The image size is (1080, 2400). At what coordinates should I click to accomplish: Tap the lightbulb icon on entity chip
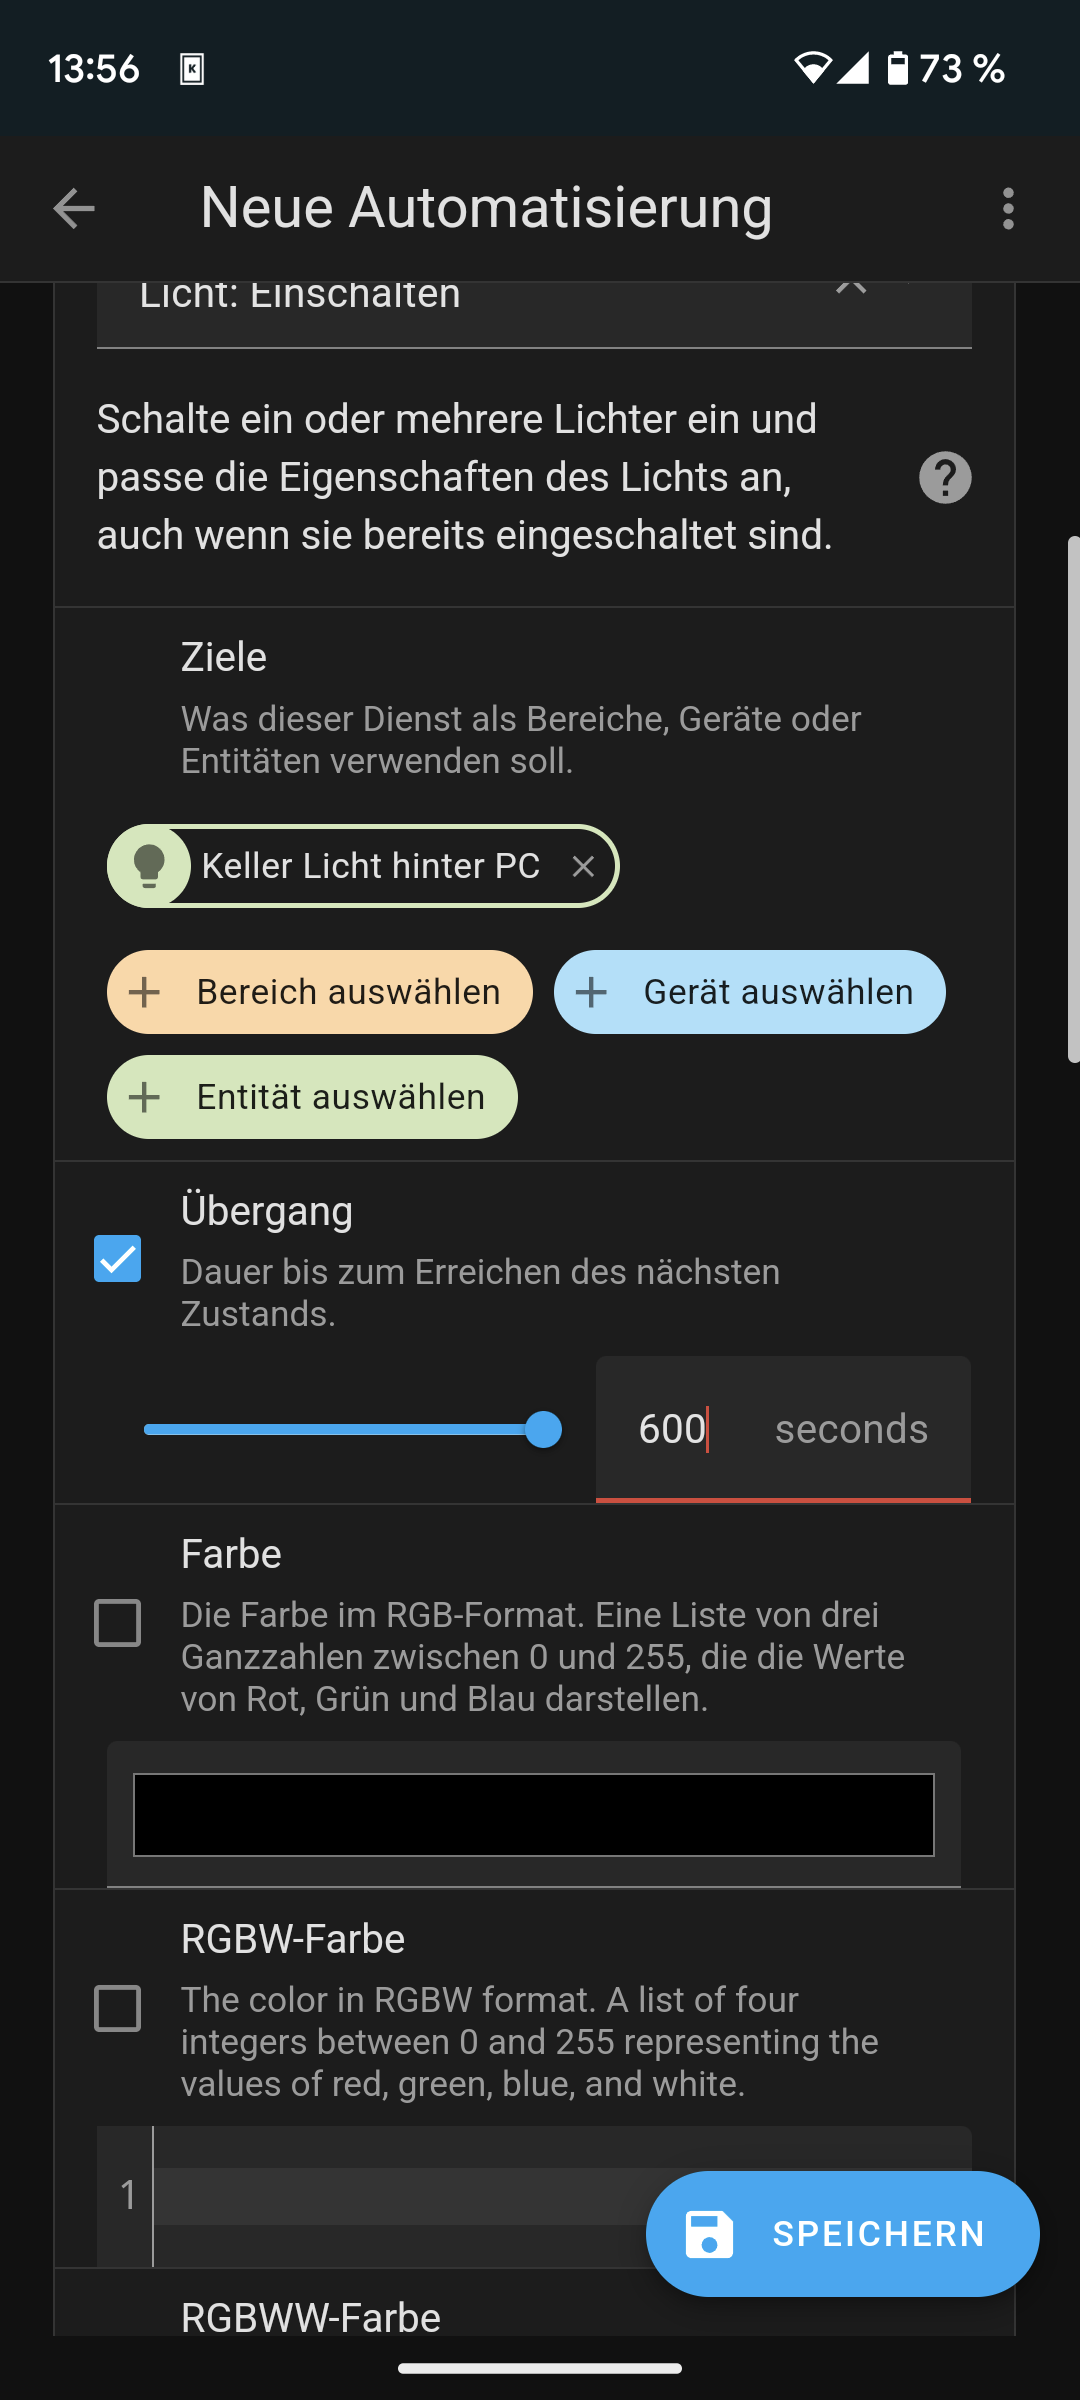click(149, 866)
